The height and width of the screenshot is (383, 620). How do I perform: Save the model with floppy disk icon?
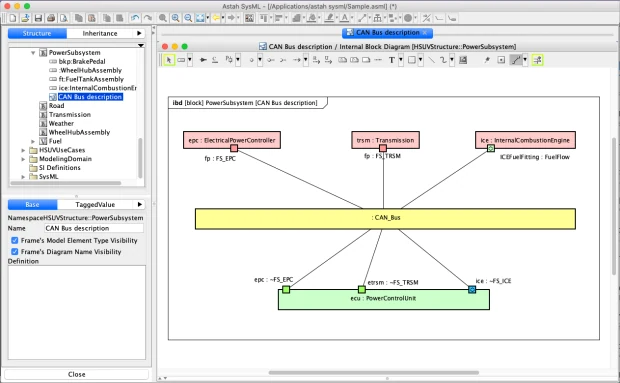point(38,18)
